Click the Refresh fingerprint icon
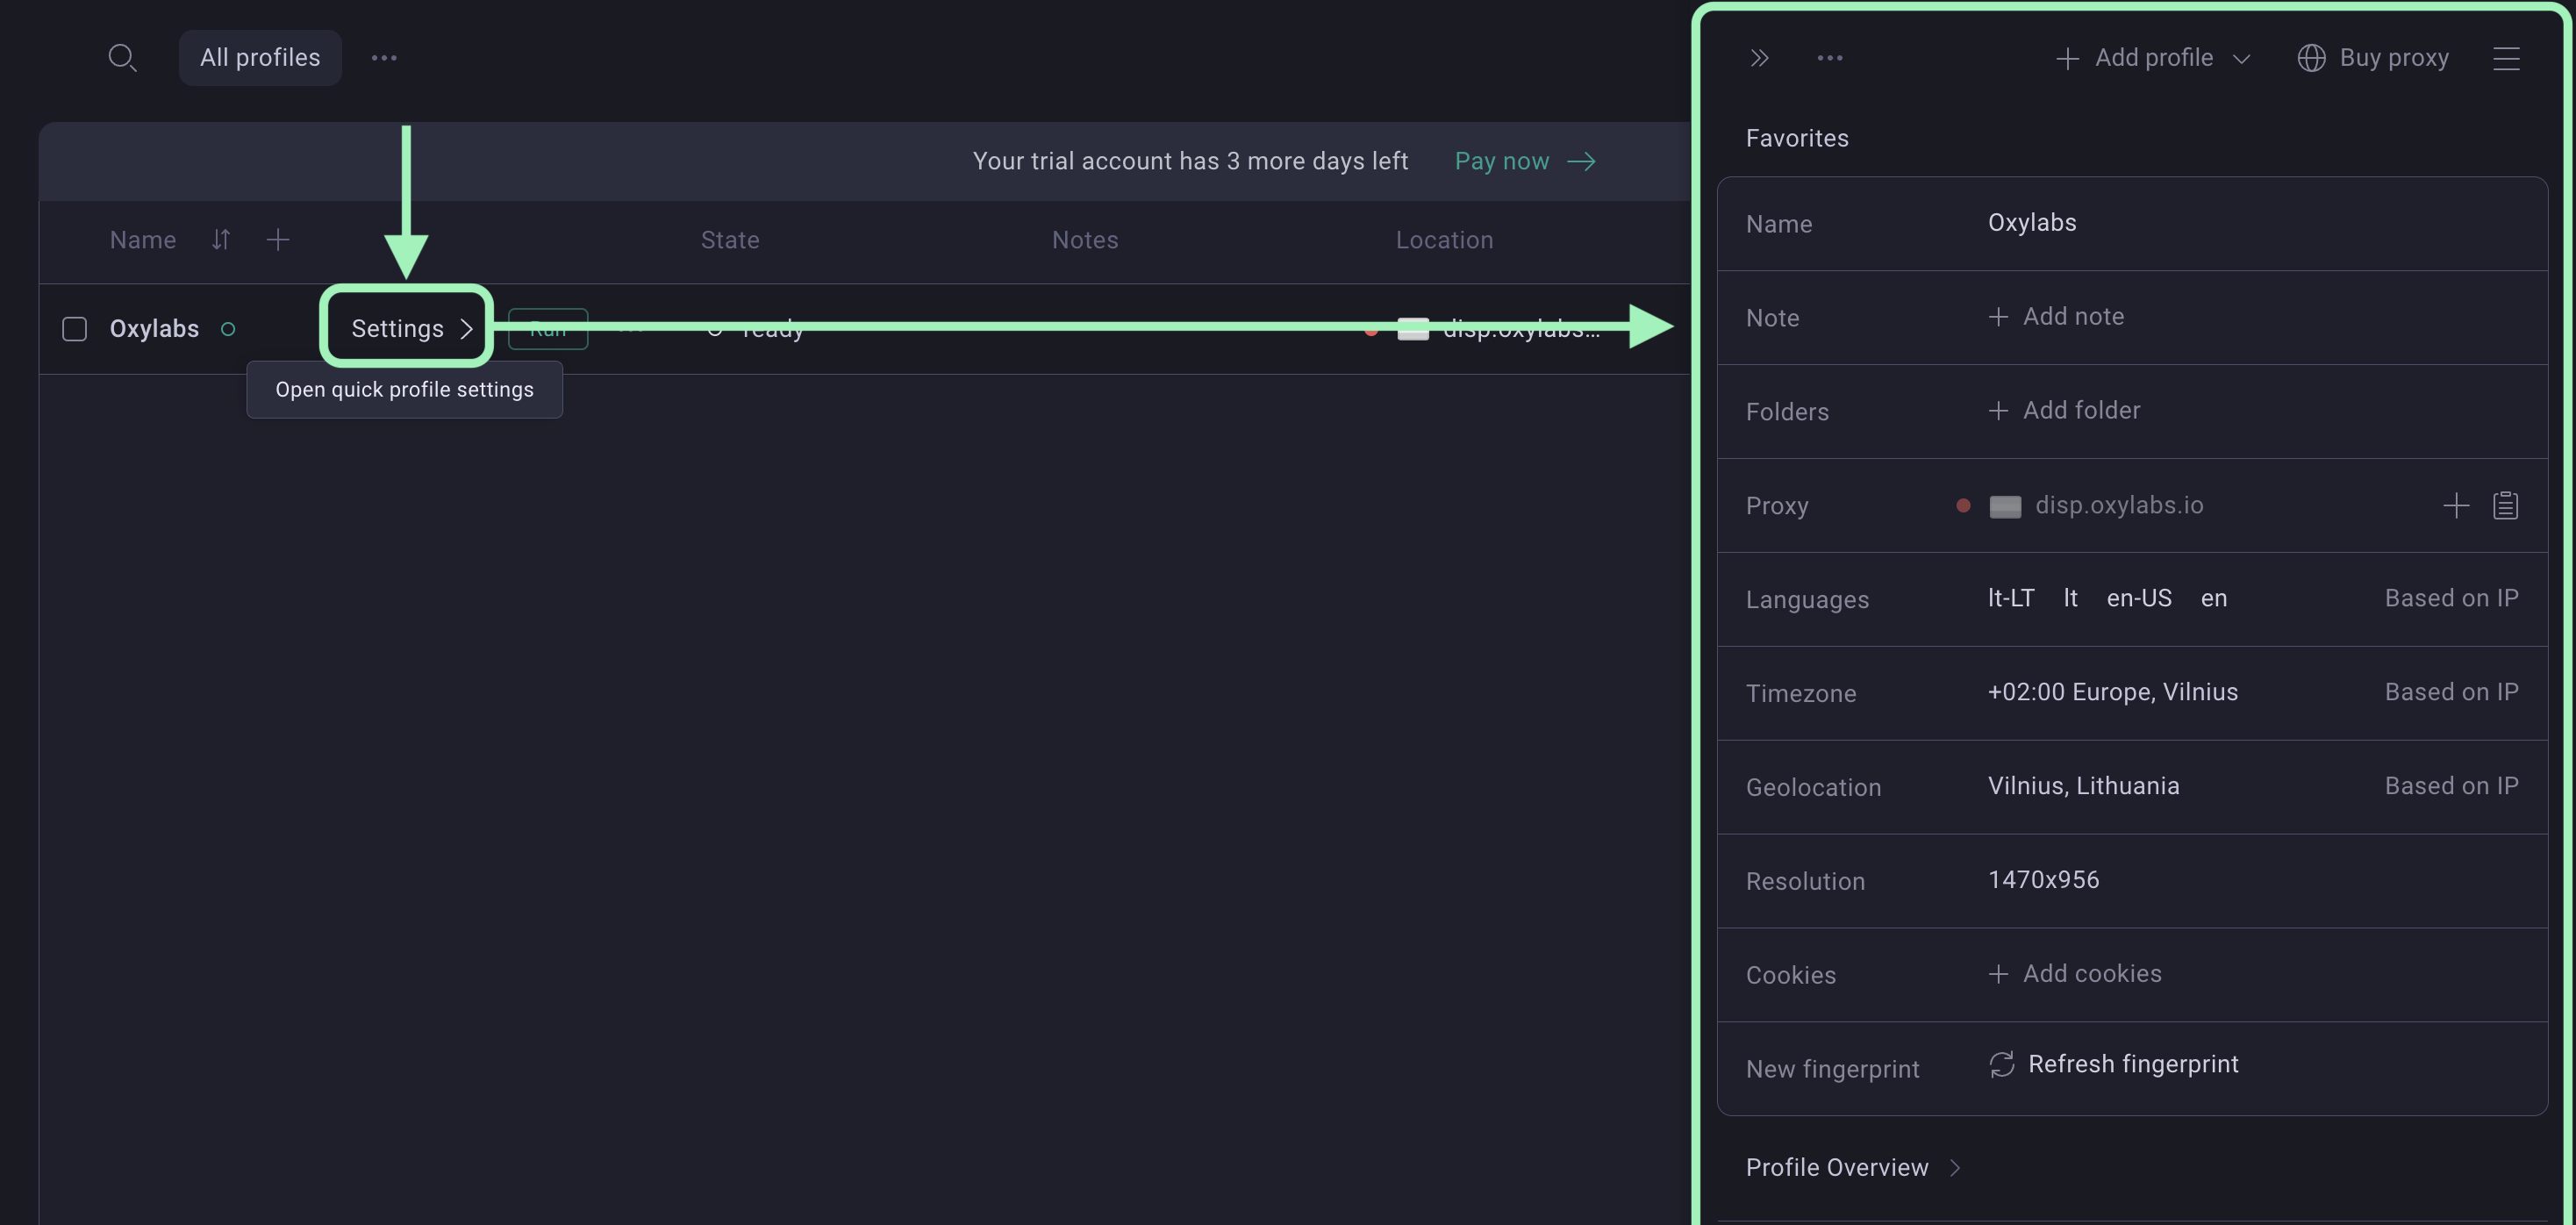This screenshot has height=1225, width=2576. 2001,1065
